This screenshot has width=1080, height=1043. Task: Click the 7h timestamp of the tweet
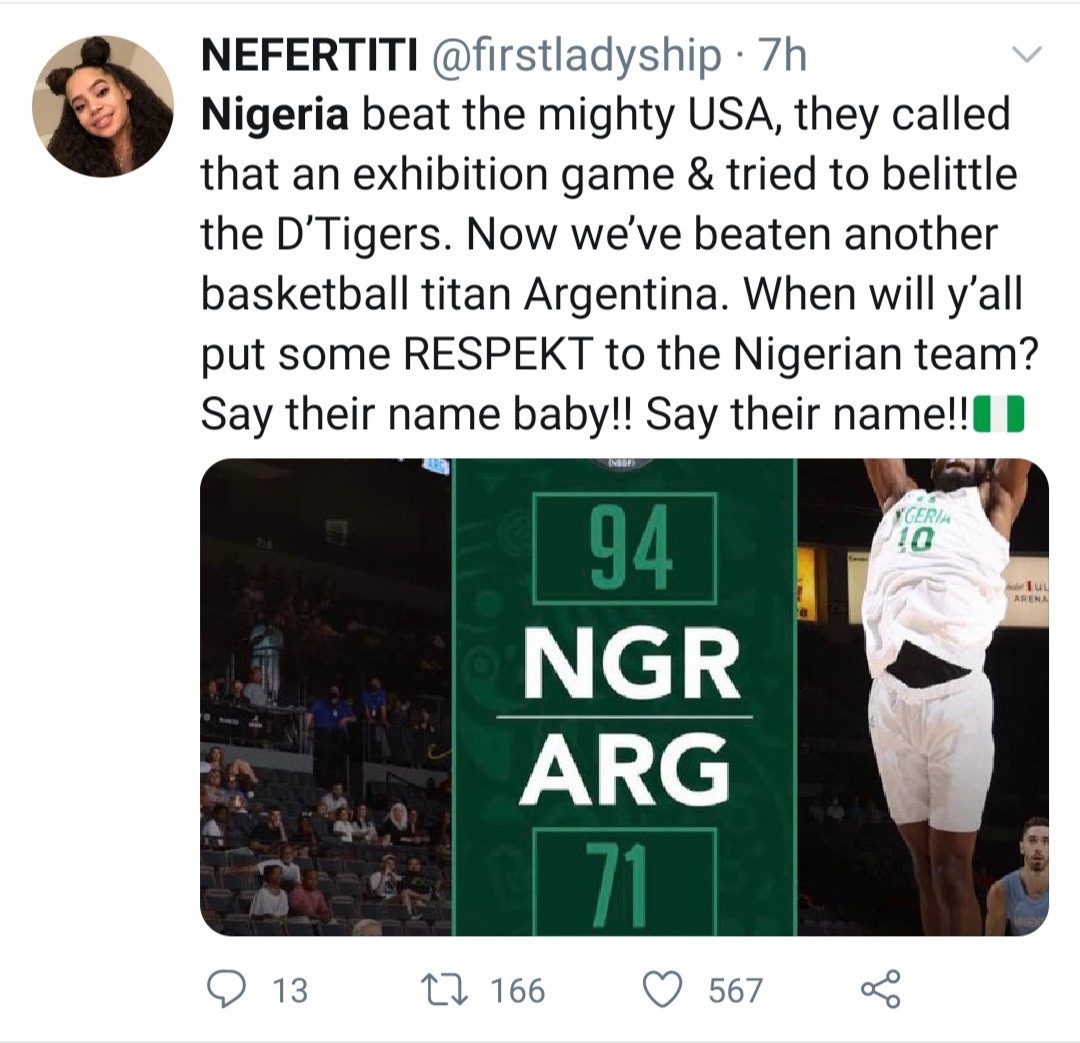783,58
